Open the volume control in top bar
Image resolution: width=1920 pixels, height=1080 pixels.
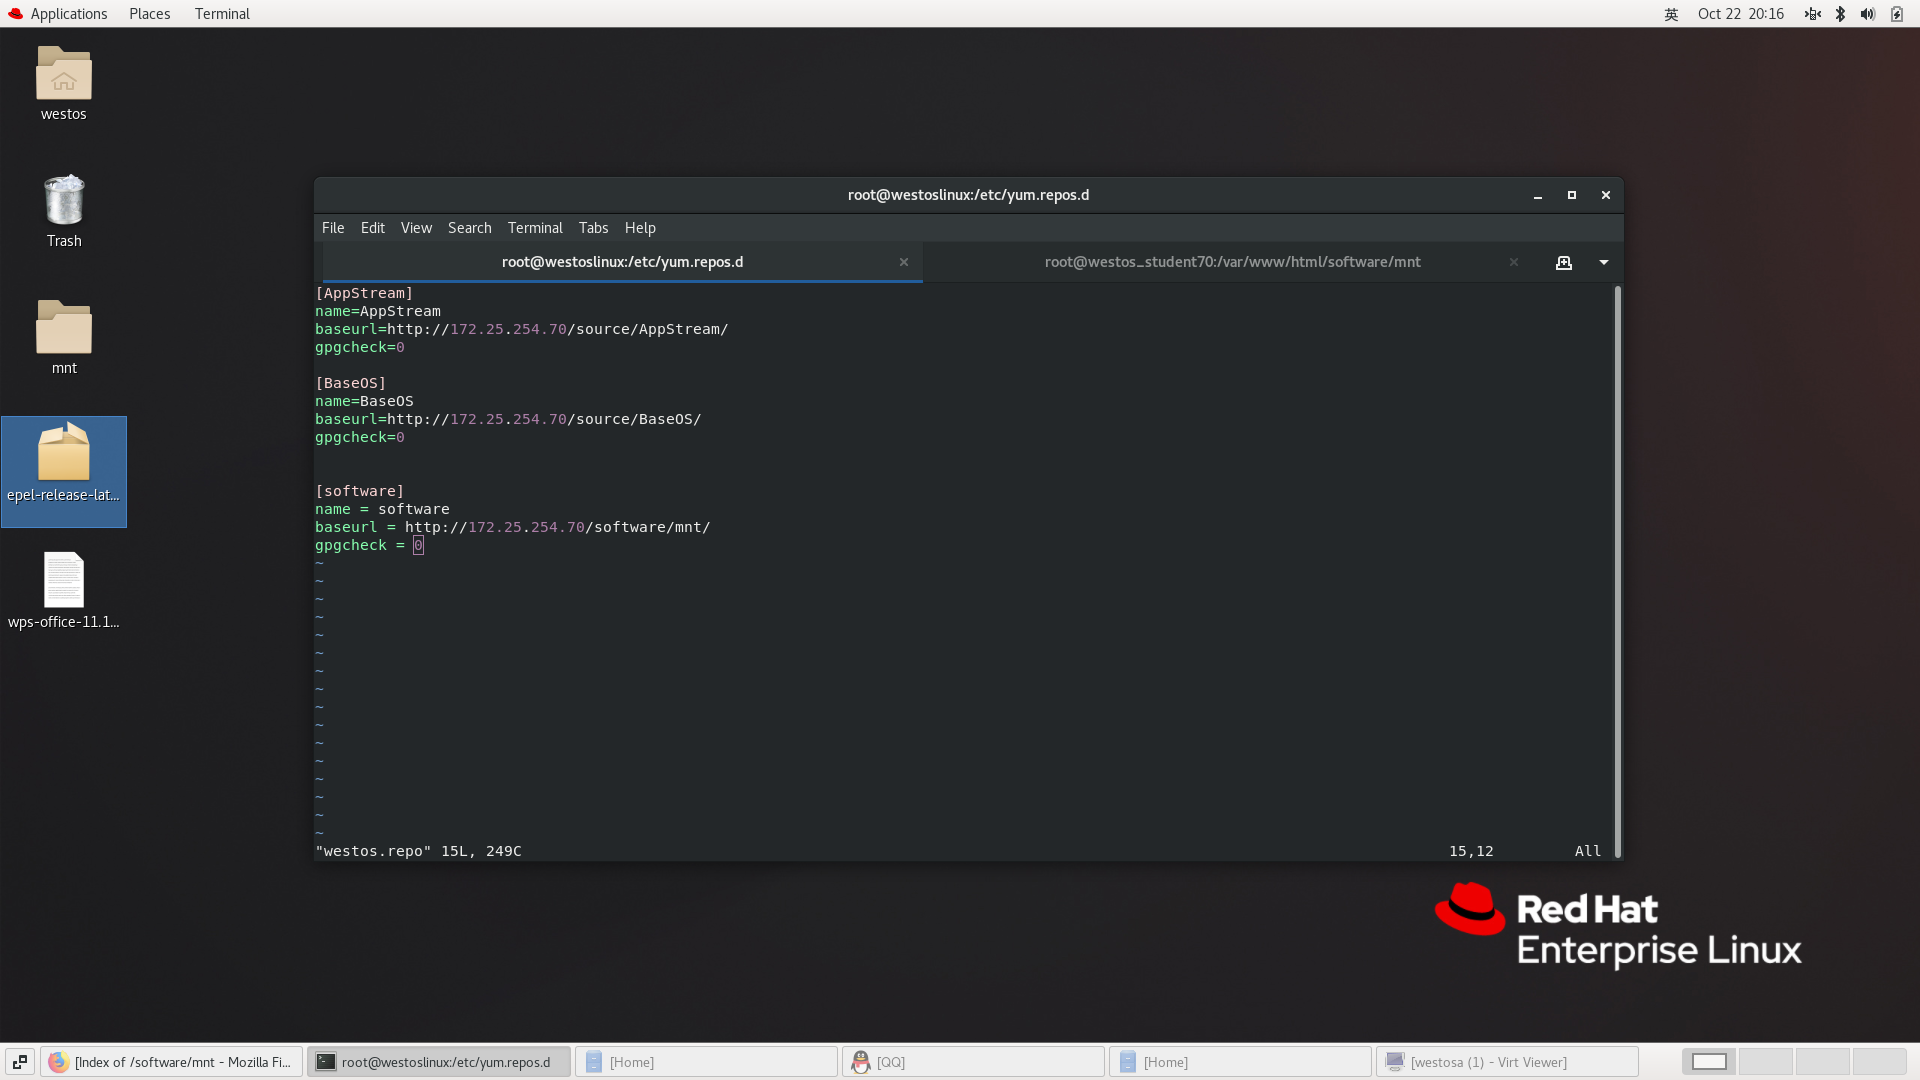tap(1867, 14)
